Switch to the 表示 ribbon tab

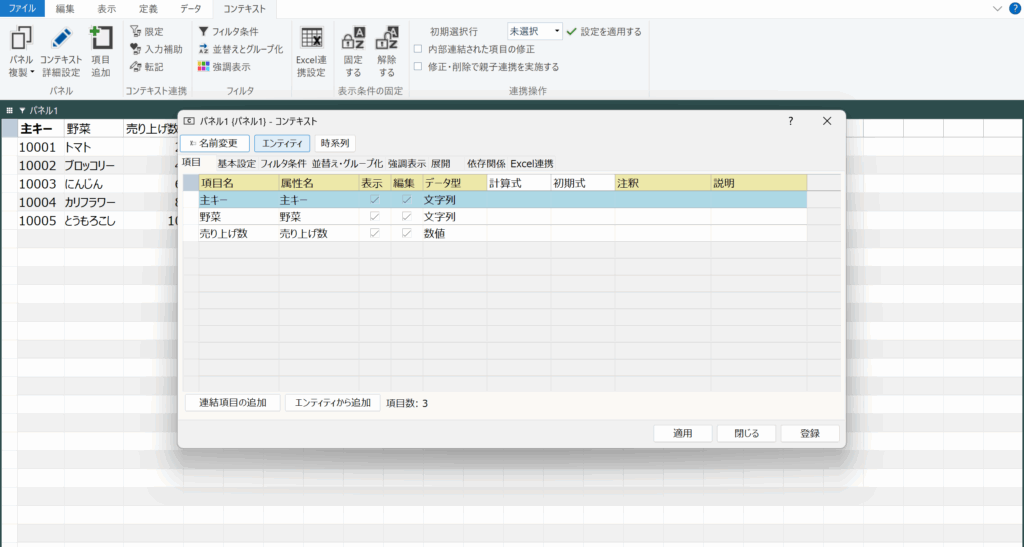pos(106,9)
